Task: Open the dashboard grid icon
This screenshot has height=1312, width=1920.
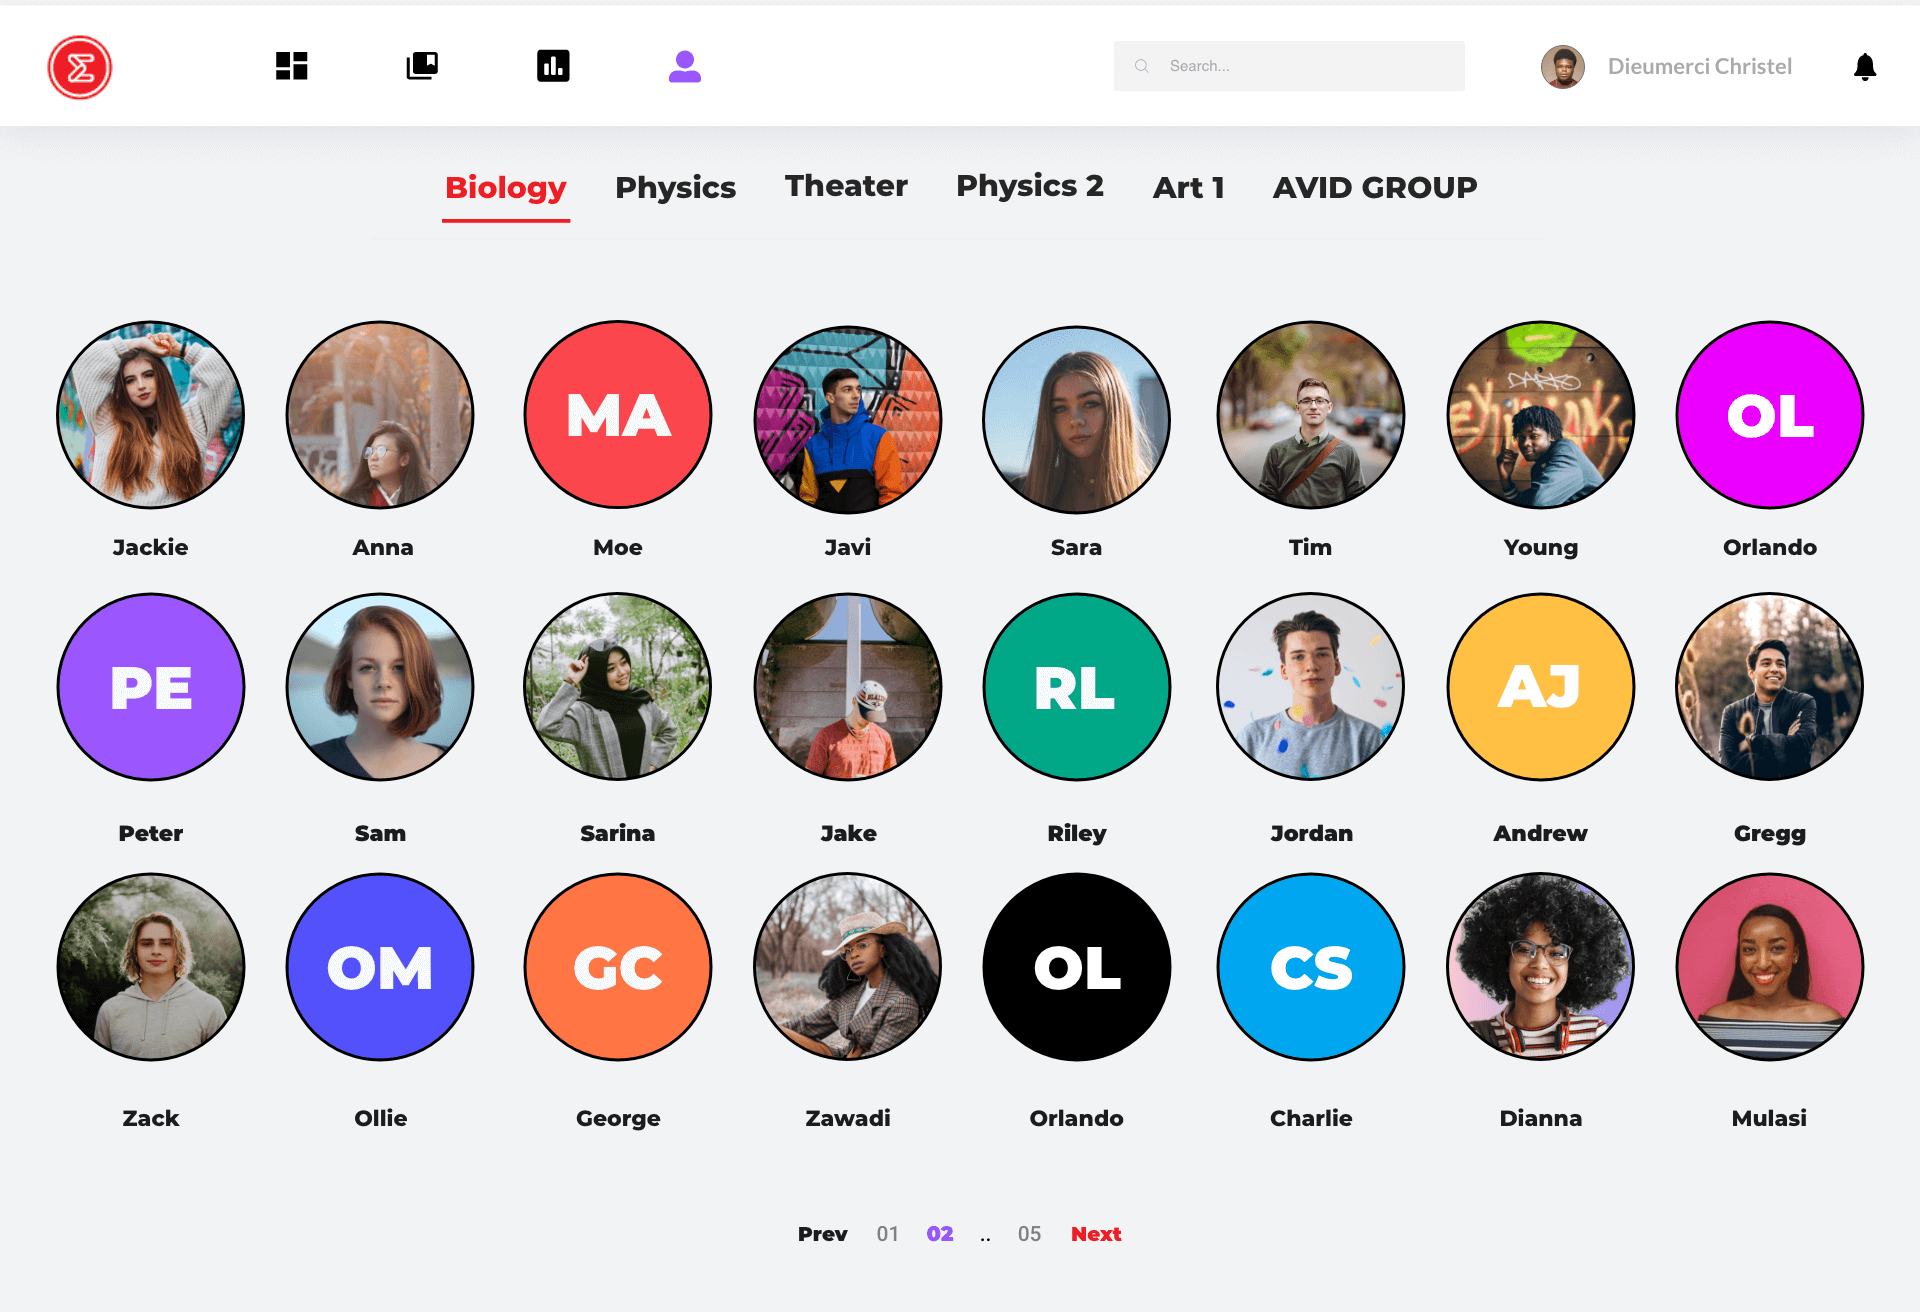Action: (291, 66)
